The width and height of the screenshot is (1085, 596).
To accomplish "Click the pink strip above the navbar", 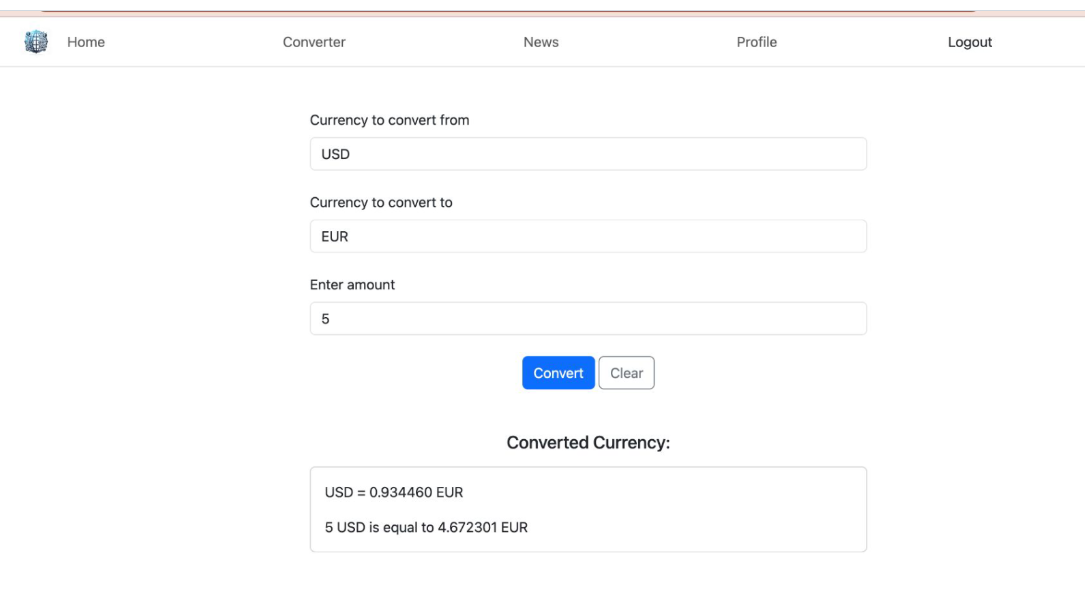I will tap(540, 14).
